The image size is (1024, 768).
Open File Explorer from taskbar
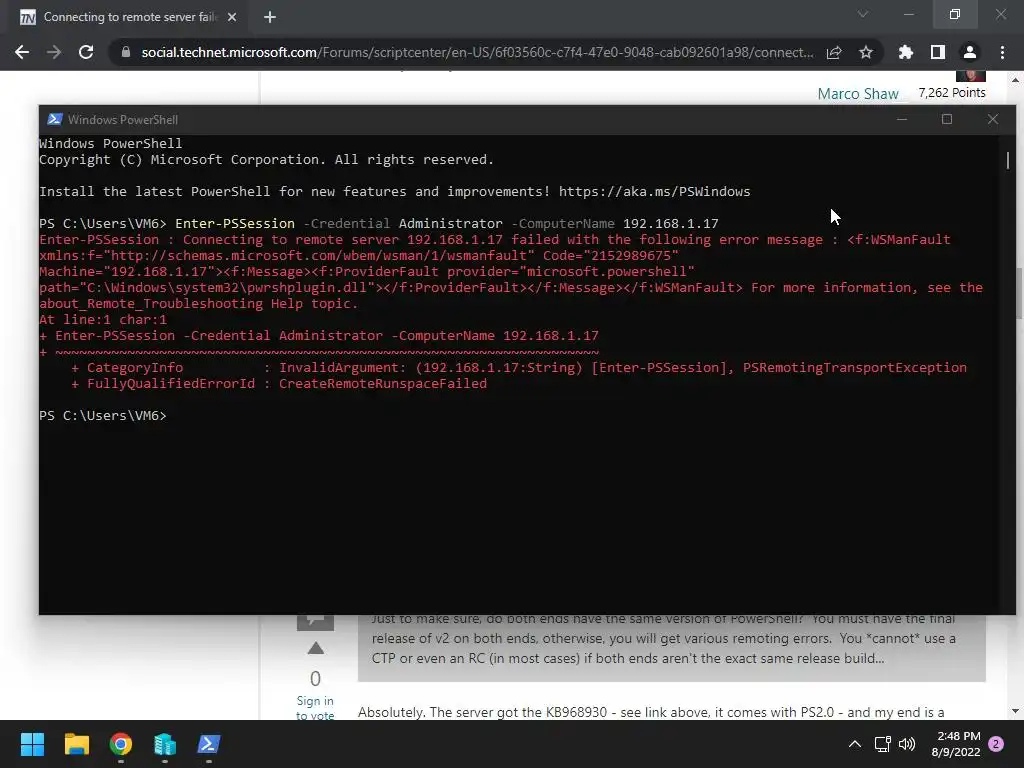click(76, 744)
